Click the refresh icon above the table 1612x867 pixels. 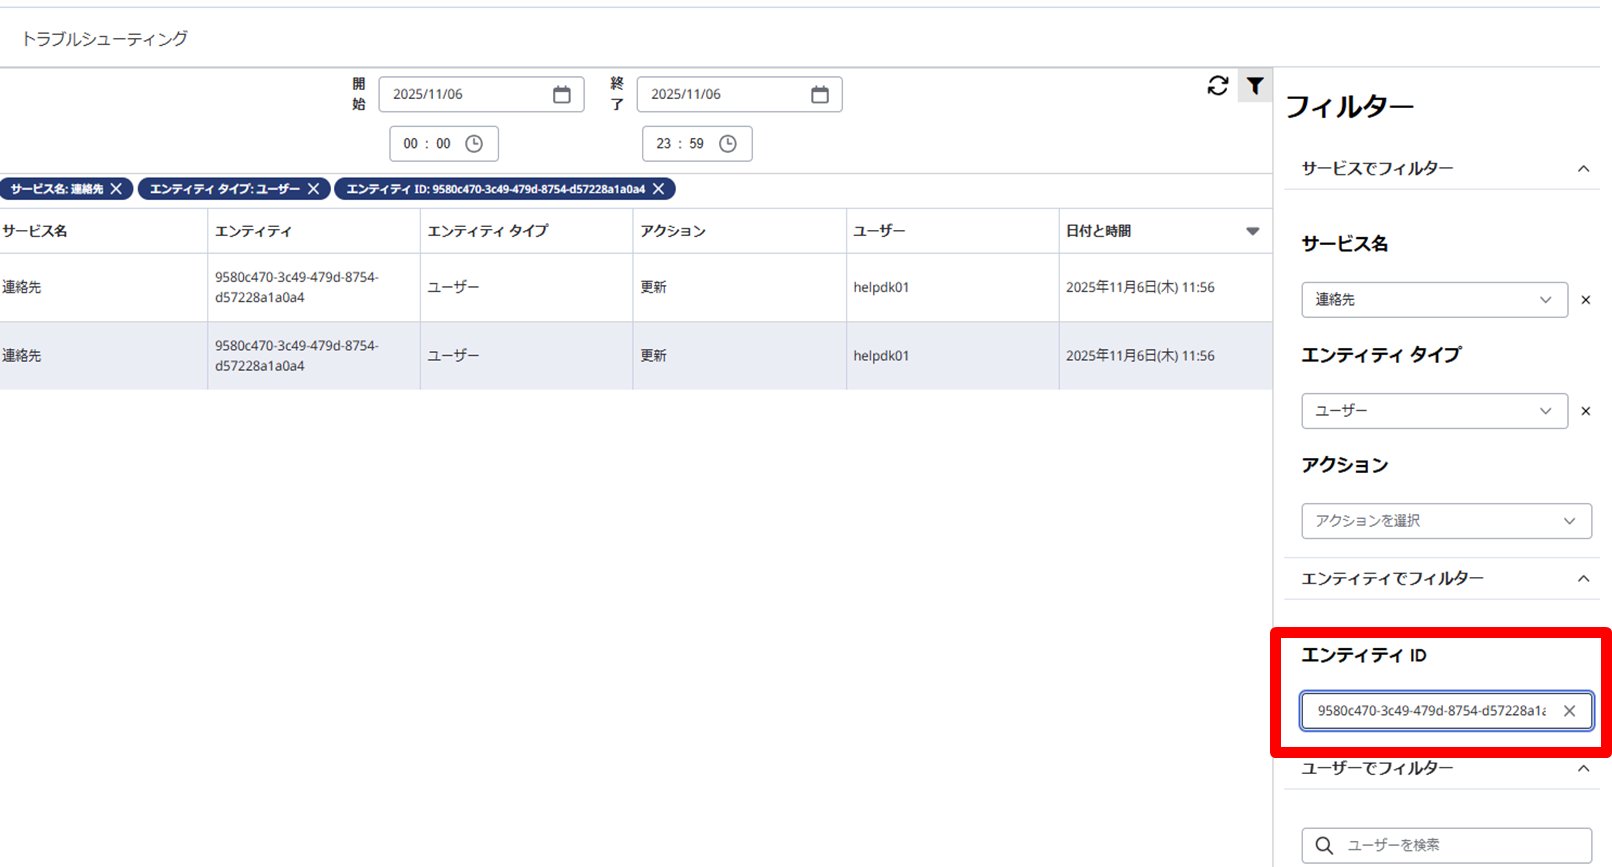click(x=1217, y=86)
